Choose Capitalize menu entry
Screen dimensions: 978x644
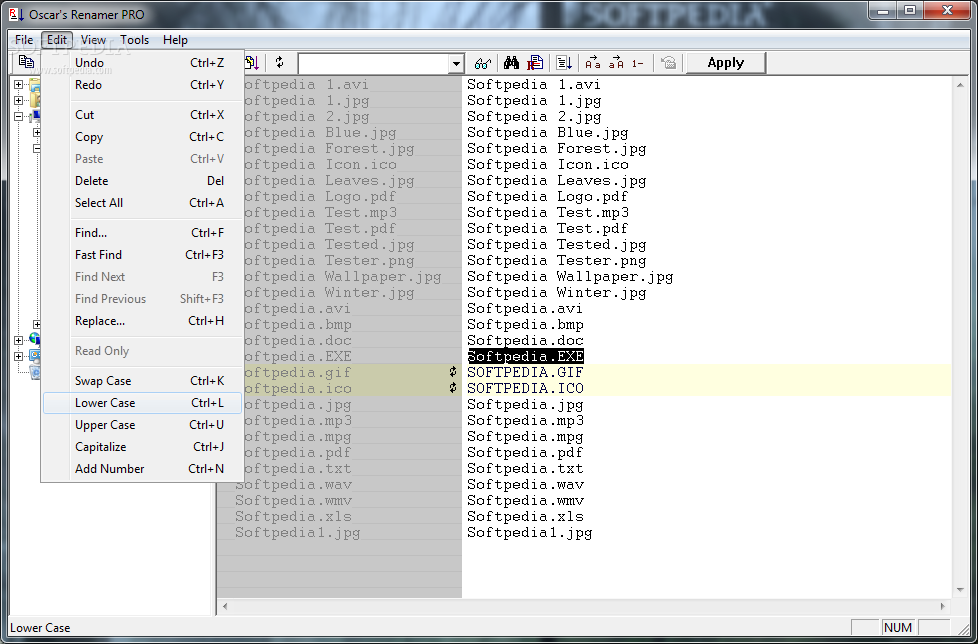[142, 447]
